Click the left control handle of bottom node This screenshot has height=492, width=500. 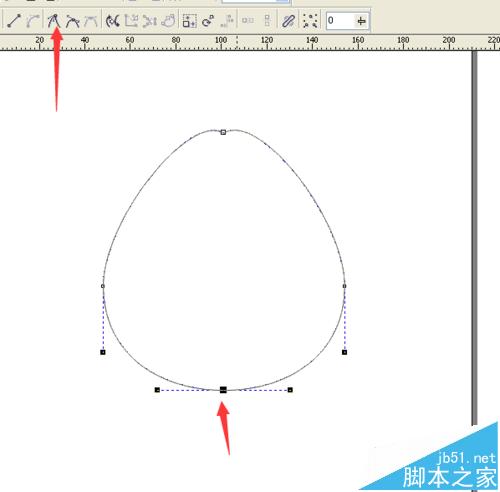157,390
